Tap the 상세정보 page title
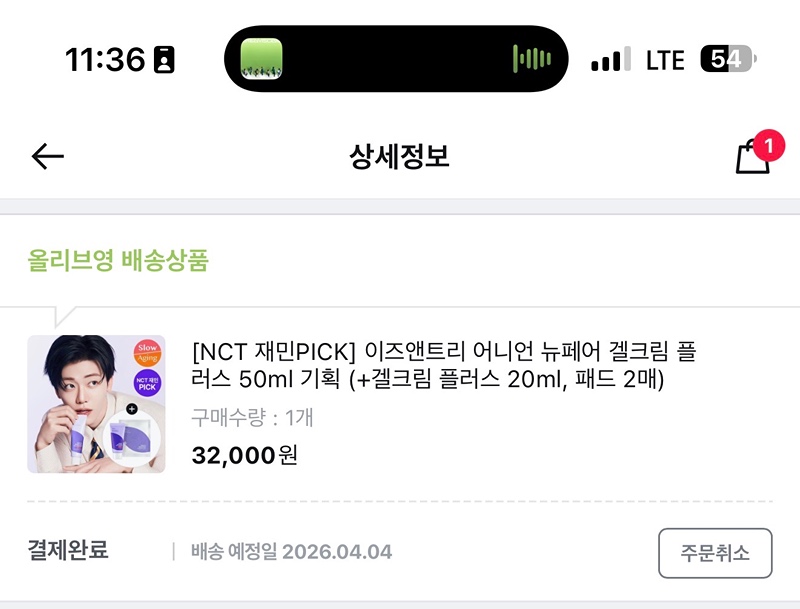Viewport: 800px width, 609px height. point(399,156)
